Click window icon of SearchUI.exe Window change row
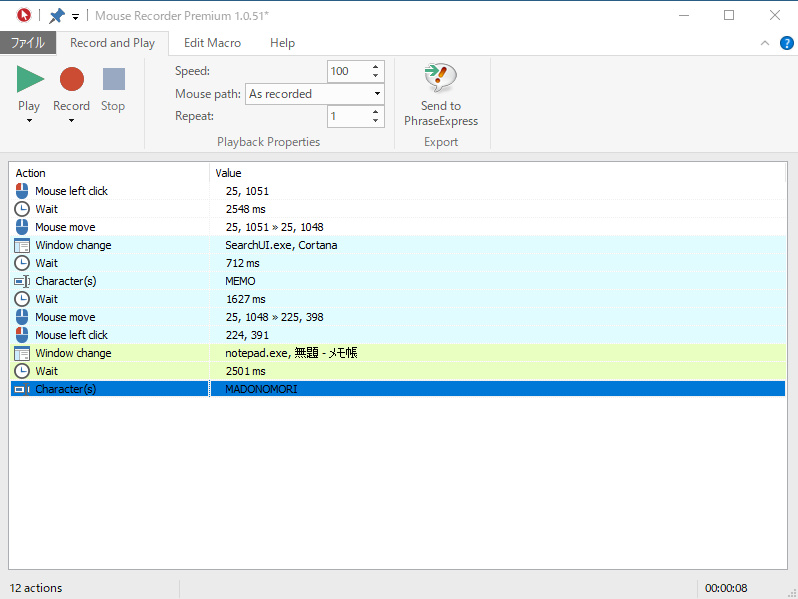The image size is (798, 599). tap(22, 245)
